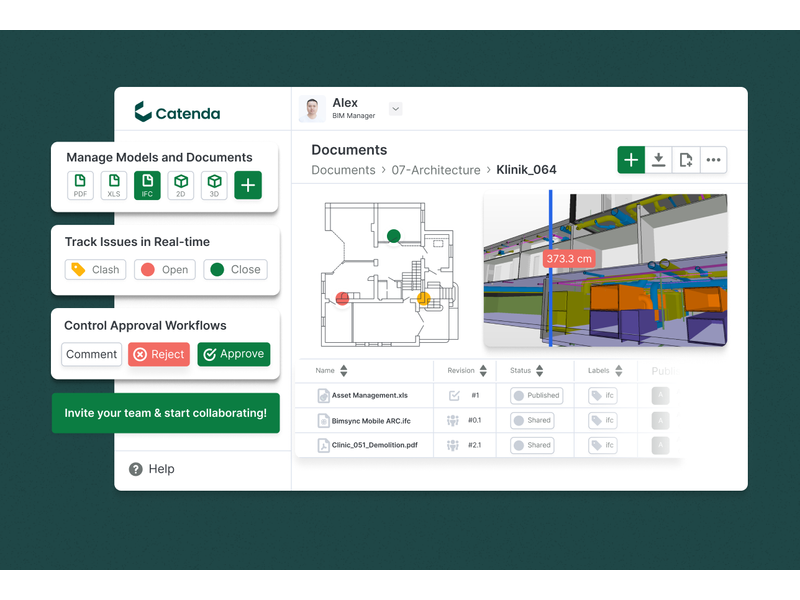800x600 pixels.
Task: Click the download icon in Documents toolbar
Action: click(658, 160)
